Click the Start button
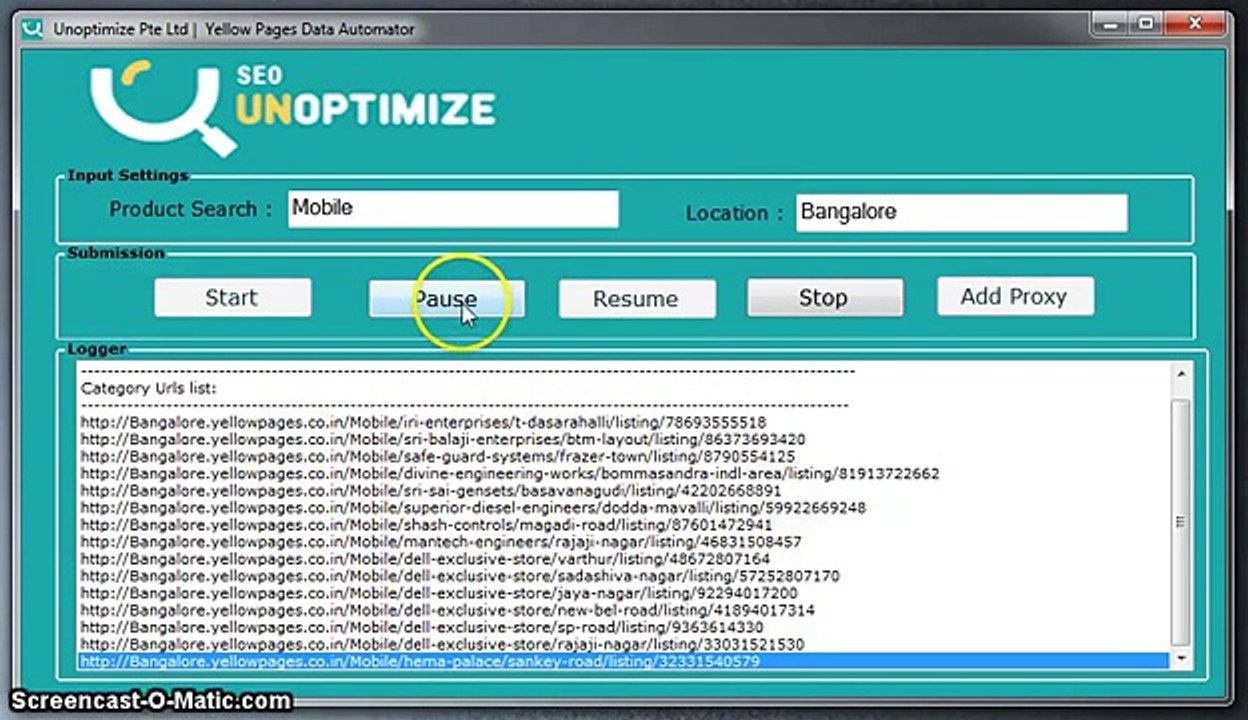 pos(232,298)
